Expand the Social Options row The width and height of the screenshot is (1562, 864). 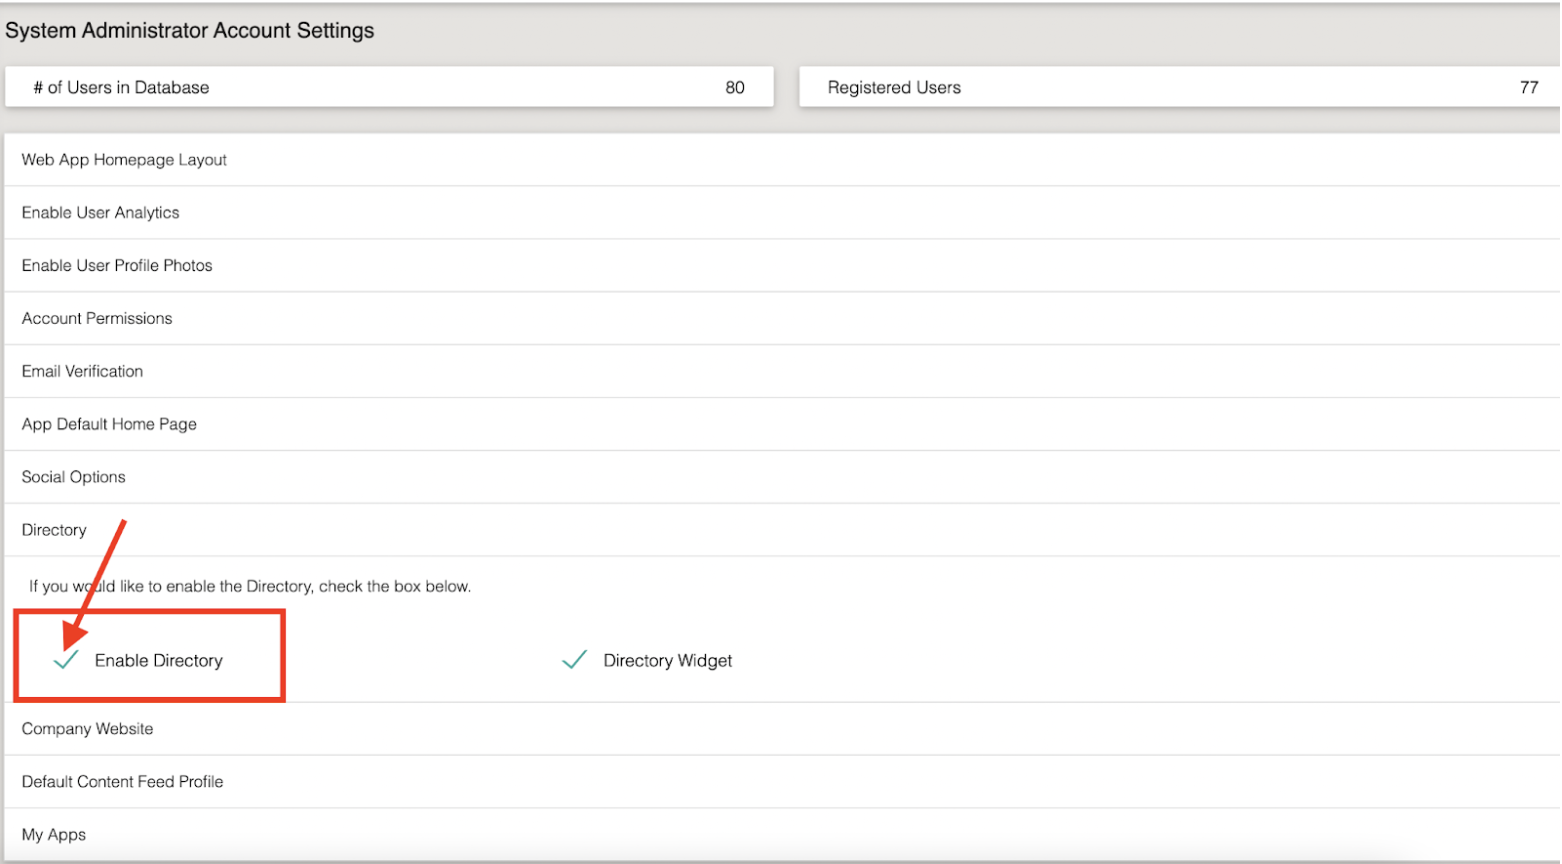[x=73, y=476]
